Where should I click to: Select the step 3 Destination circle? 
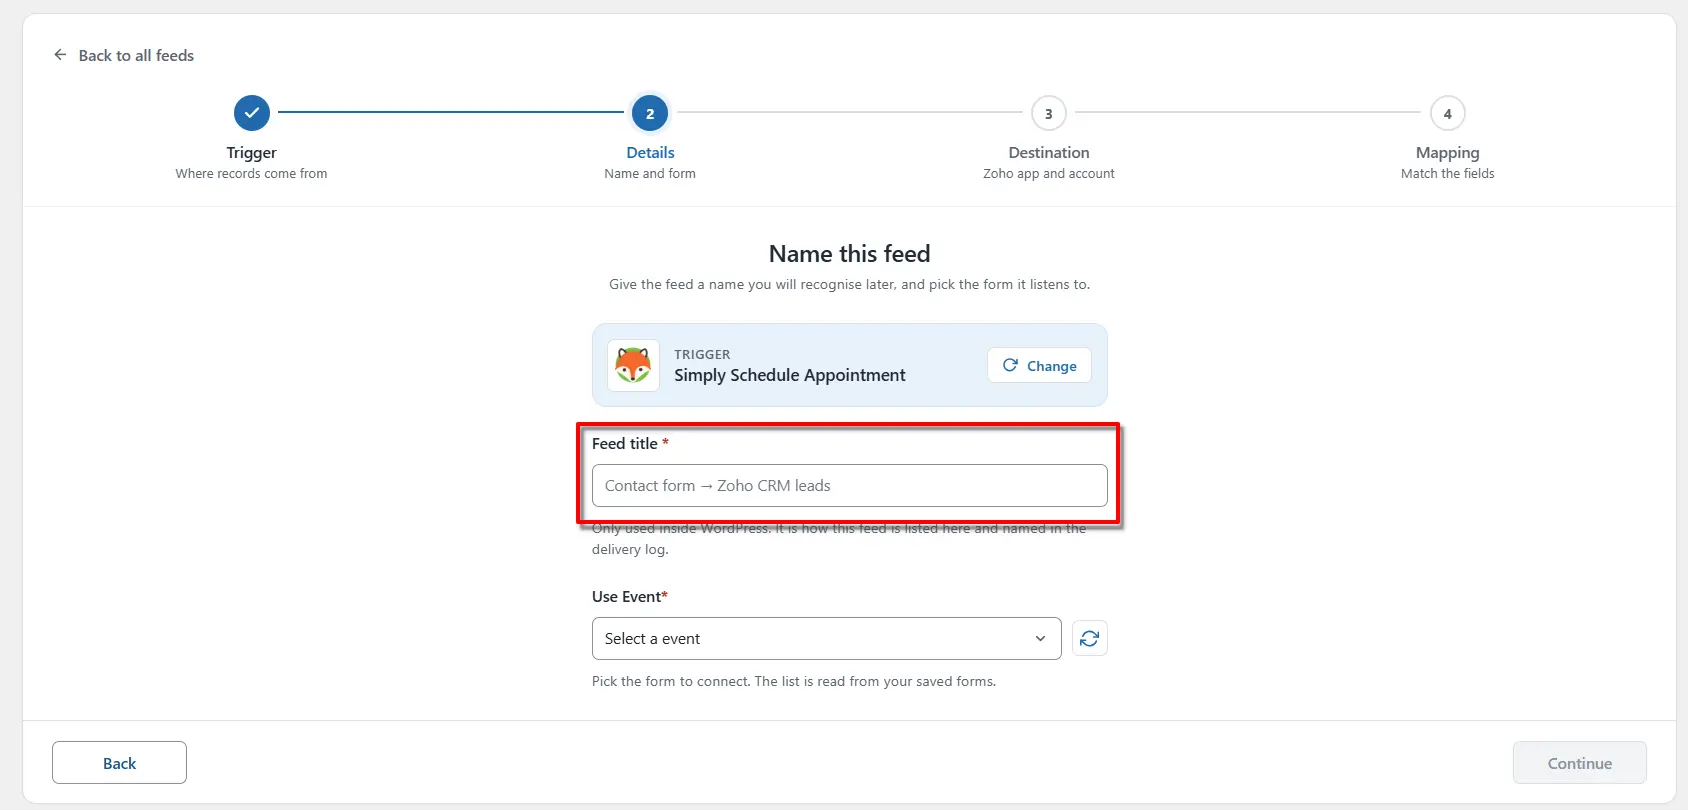1049,113
